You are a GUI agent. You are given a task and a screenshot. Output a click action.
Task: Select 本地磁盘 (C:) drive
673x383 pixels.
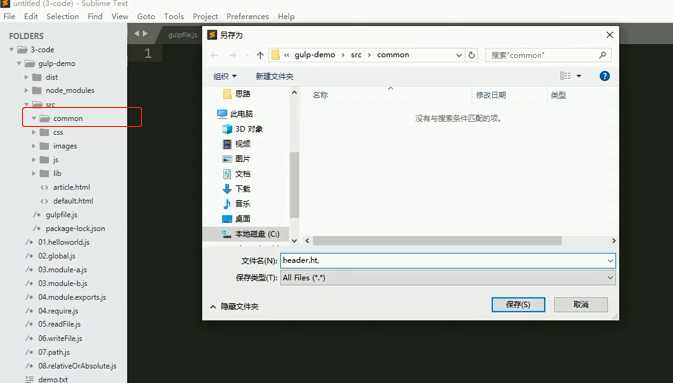[x=251, y=234]
